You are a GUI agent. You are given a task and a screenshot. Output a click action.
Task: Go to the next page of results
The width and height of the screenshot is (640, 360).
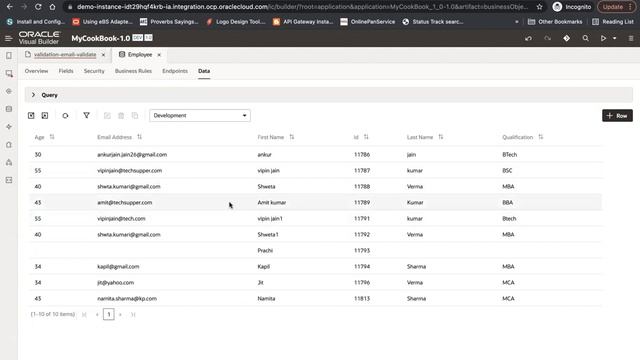click(x=120, y=314)
